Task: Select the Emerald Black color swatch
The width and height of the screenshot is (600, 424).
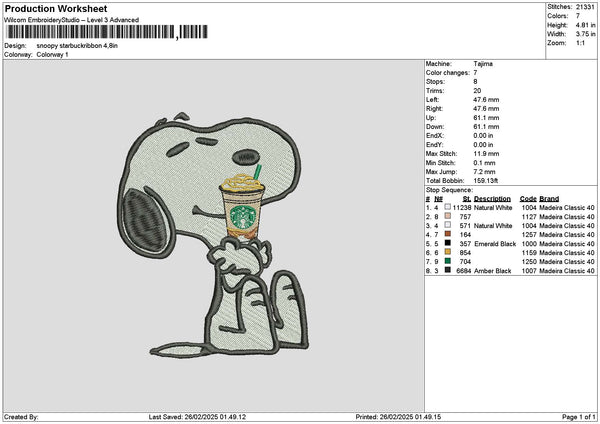Action: click(x=447, y=243)
